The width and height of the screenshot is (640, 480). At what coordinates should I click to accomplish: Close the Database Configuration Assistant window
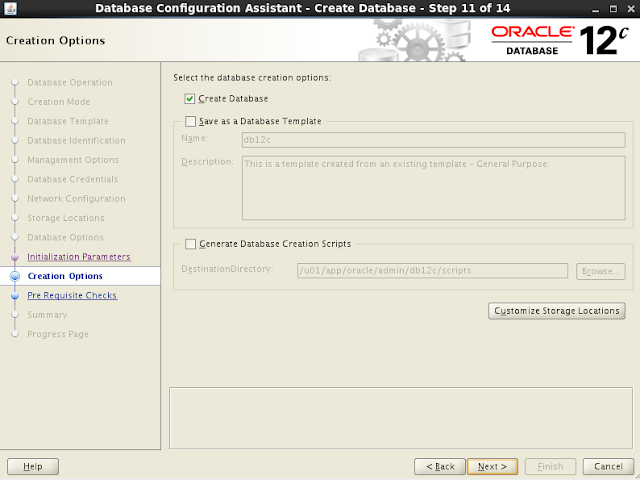pos(631,9)
